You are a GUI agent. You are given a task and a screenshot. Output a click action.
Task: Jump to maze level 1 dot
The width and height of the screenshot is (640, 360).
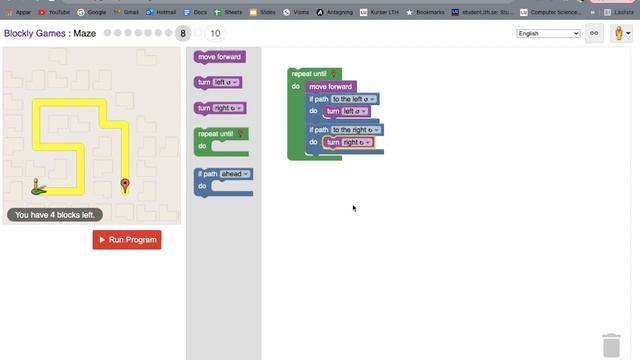(107, 33)
